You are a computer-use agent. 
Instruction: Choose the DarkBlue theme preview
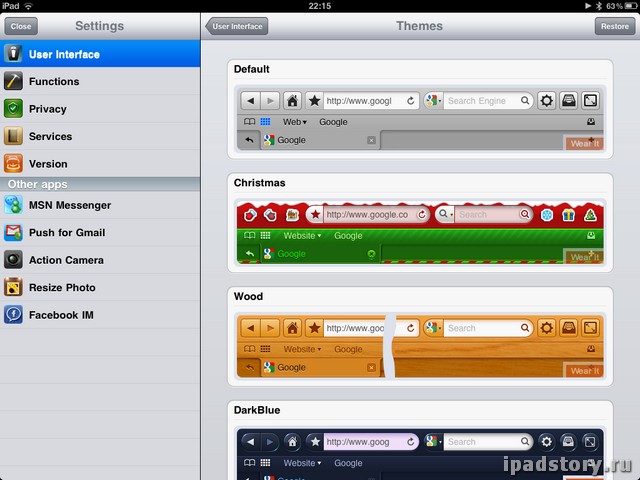click(420, 450)
